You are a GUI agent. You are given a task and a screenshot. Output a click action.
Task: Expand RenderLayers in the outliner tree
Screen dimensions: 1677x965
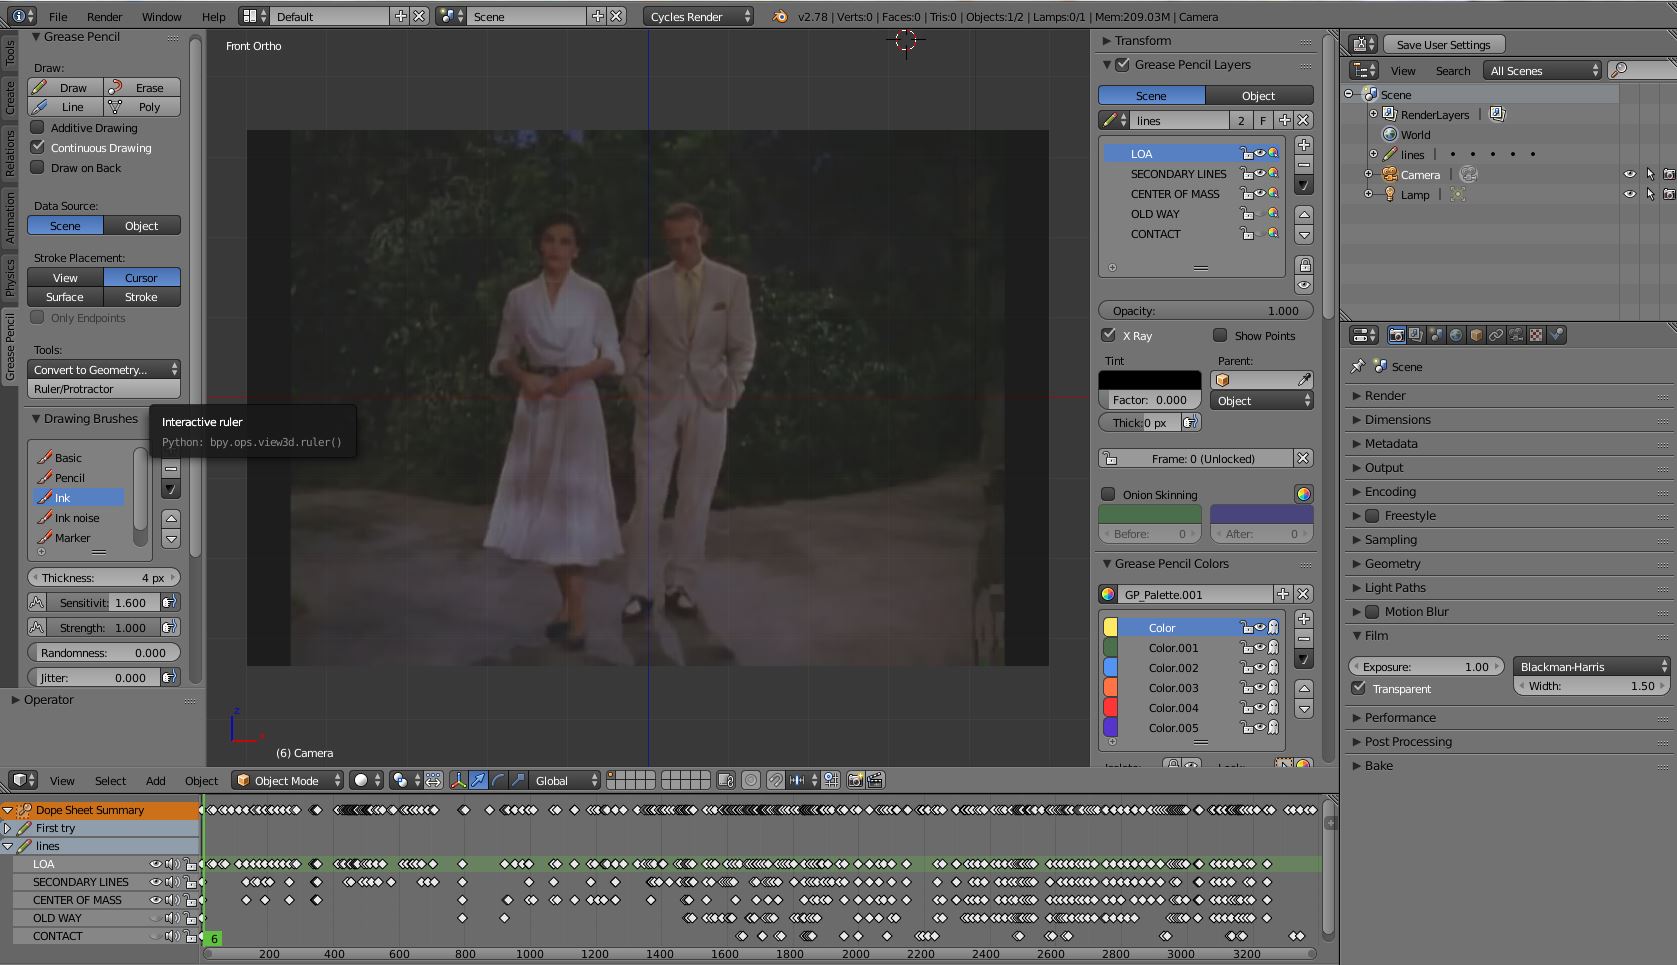point(1374,114)
